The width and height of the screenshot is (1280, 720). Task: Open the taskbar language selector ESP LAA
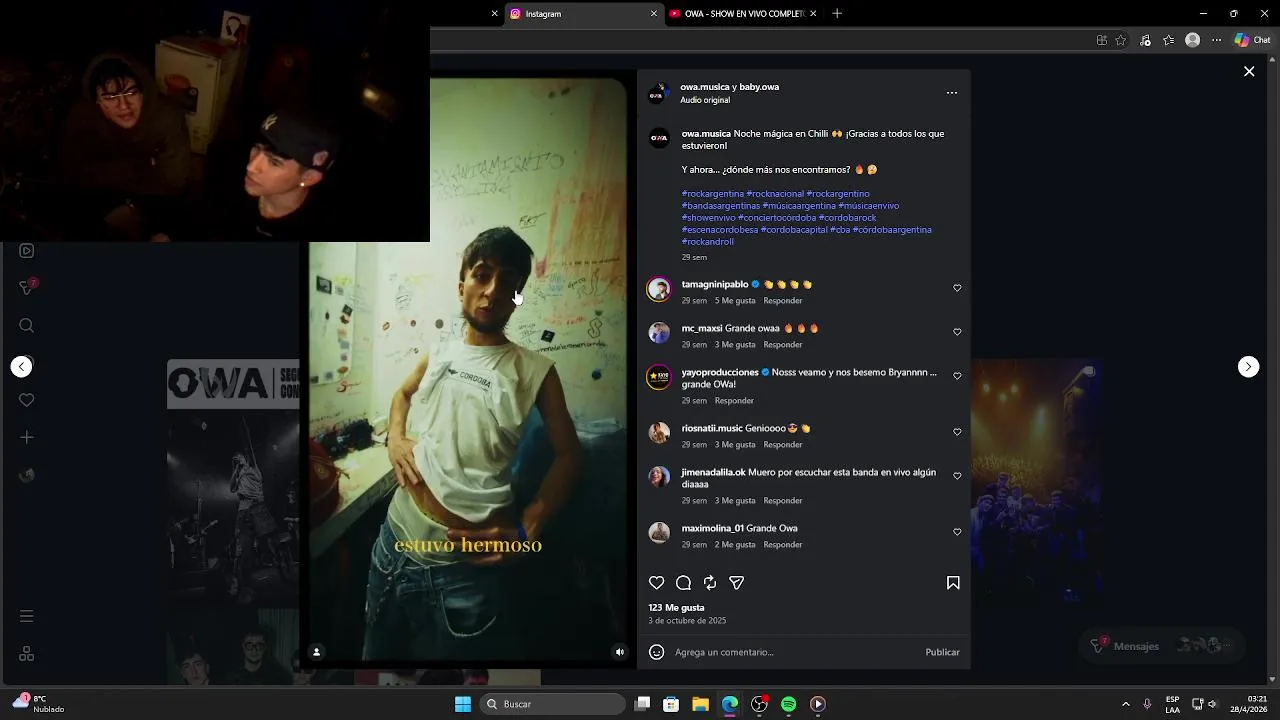(x=1172, y=704)
